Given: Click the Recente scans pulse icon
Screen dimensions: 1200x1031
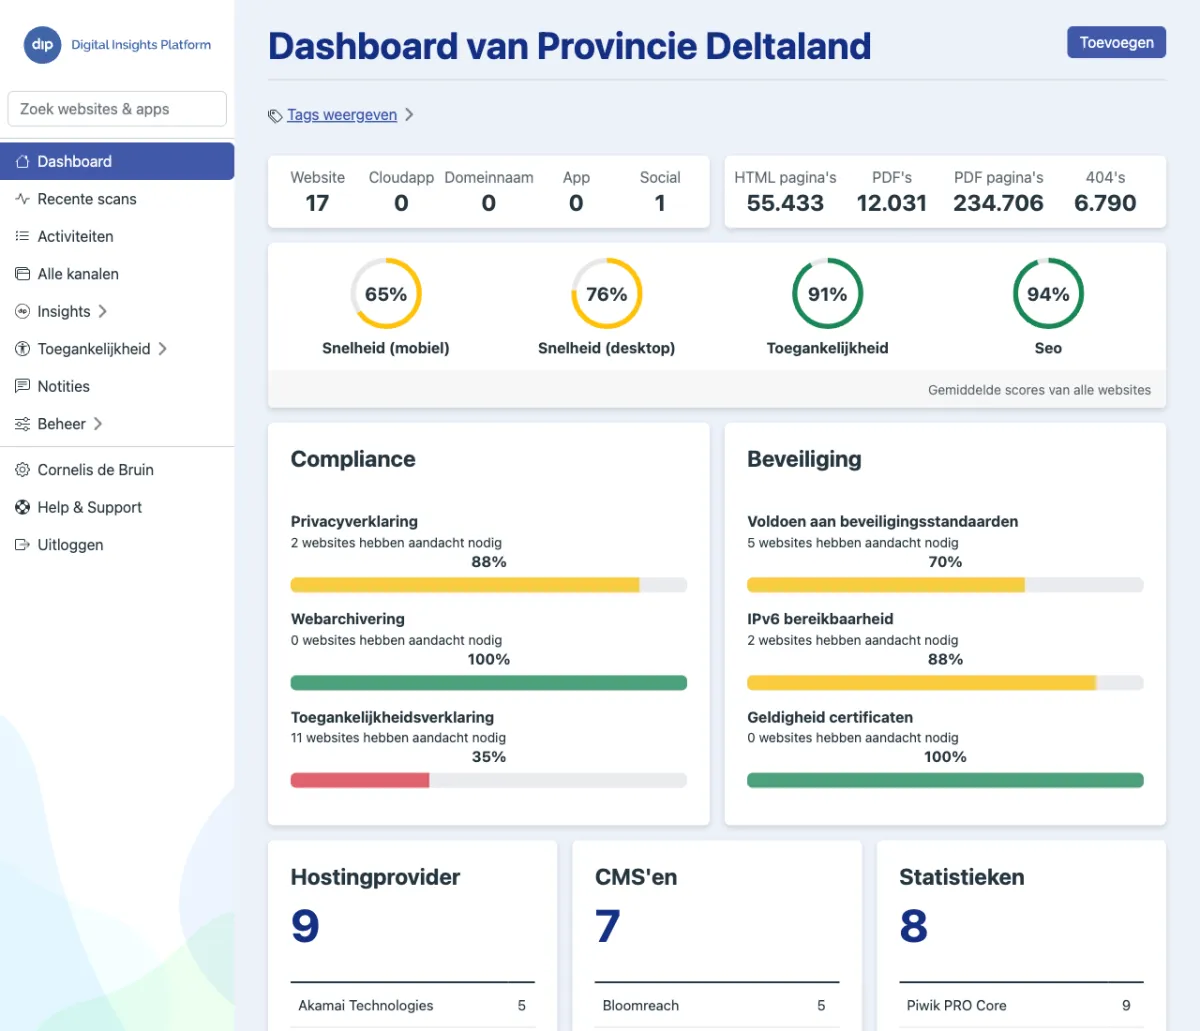Looking at the screenshot, I should [x=22, y=199].
